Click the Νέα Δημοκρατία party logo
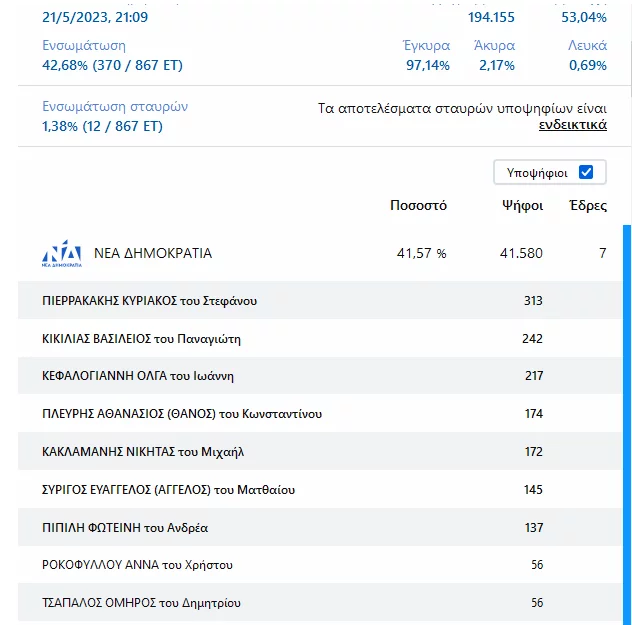 pos(61,254)
